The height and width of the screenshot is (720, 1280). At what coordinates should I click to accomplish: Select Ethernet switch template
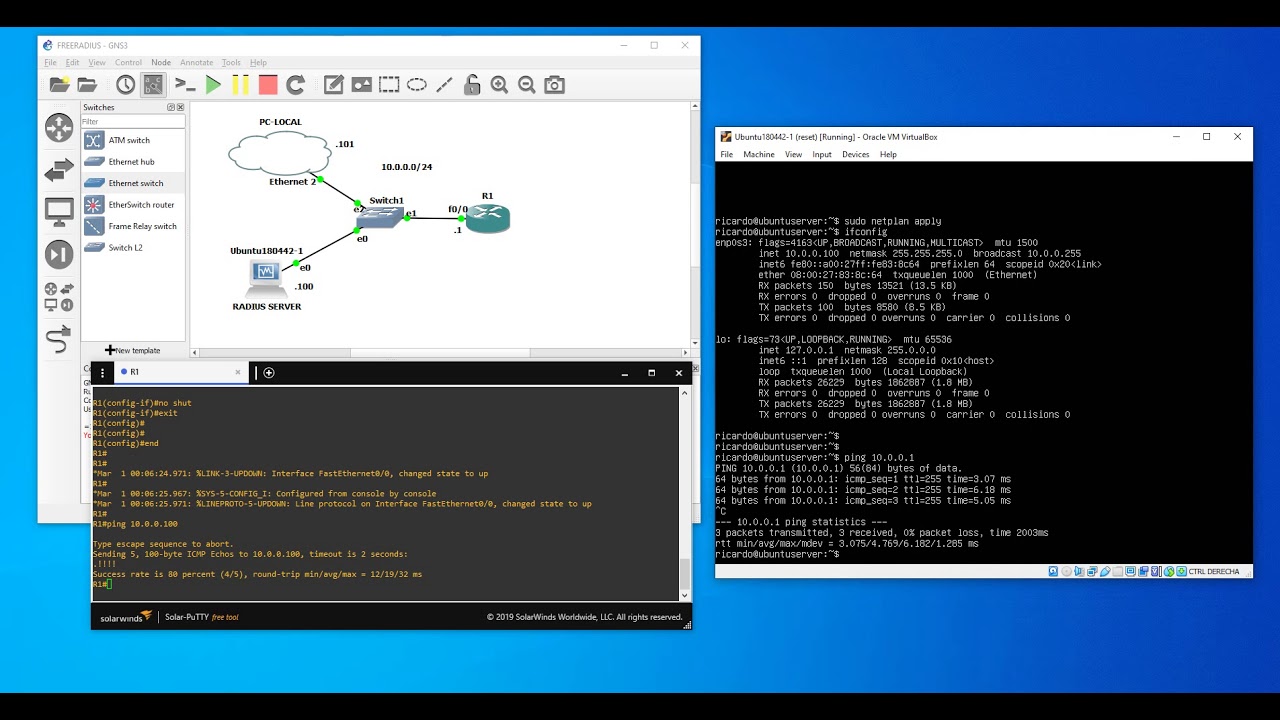133,183
